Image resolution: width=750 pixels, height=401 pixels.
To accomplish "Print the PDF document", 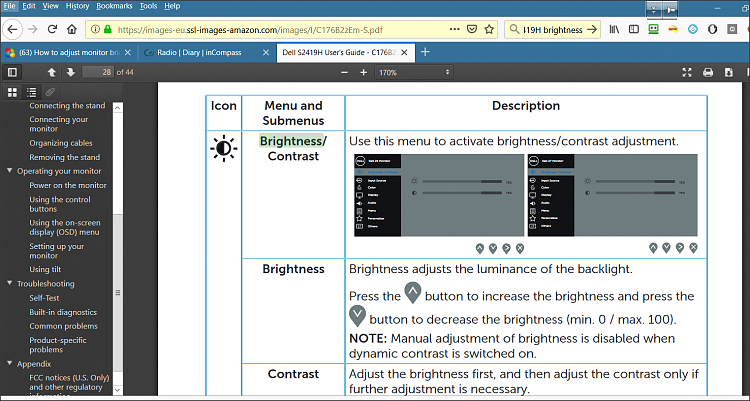I will click(x=708, y=72).
